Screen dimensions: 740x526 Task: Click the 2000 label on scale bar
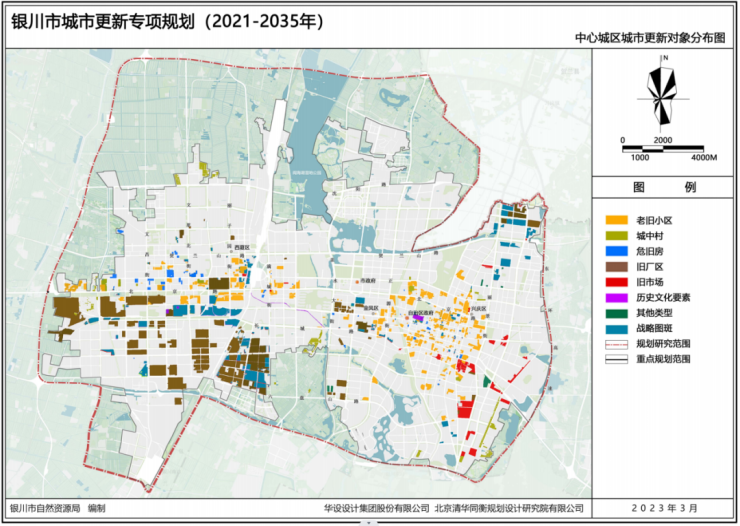coord(663,140)
